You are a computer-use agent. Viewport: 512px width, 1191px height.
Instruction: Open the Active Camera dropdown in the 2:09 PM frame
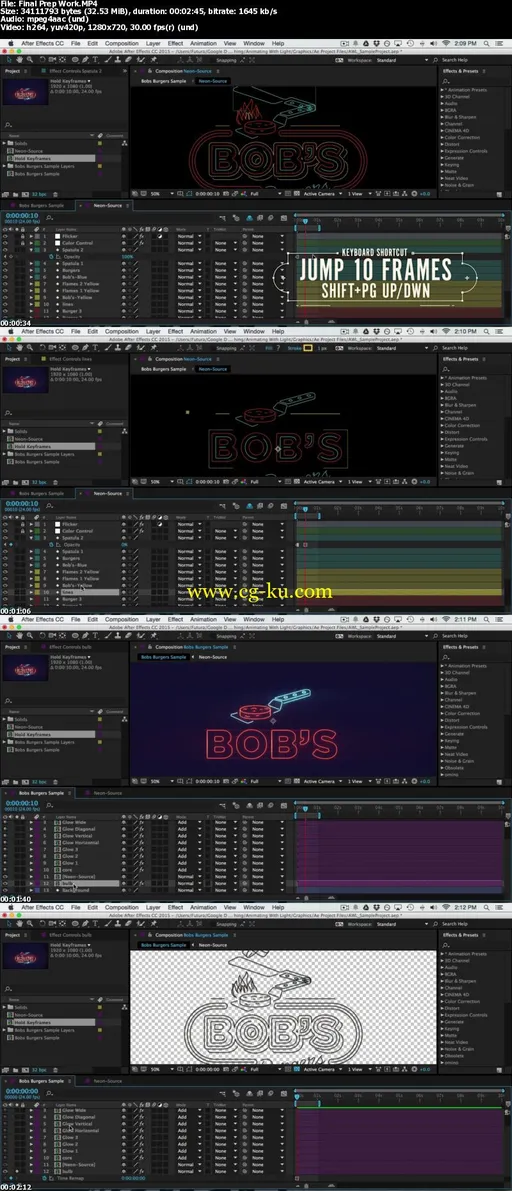tap(323, 194)
